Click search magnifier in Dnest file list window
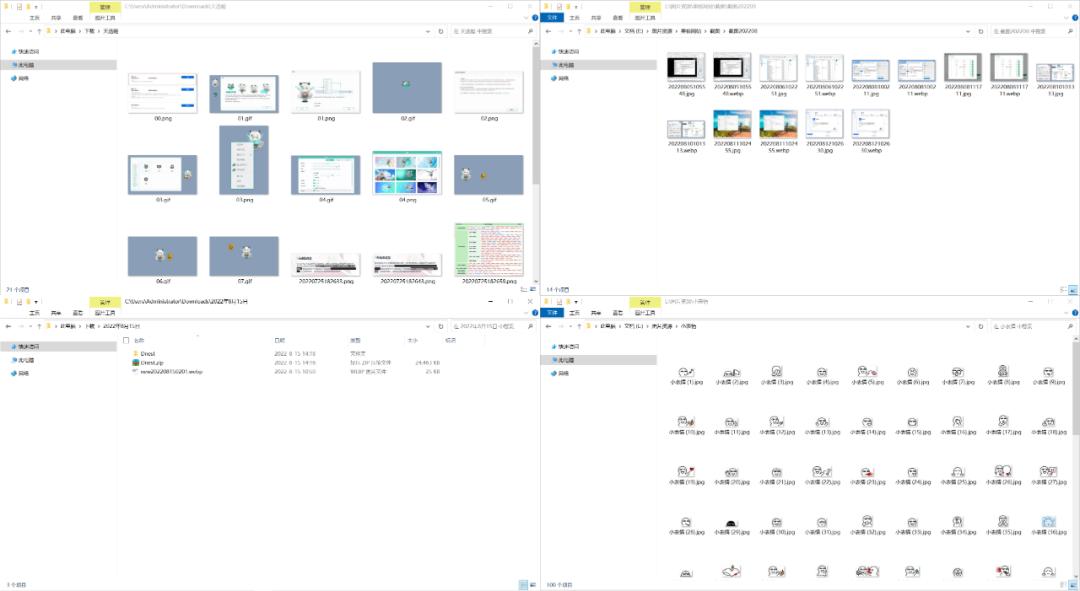Screen dimensions: 1080x591 pyautogui.click(x=530, y=326)
